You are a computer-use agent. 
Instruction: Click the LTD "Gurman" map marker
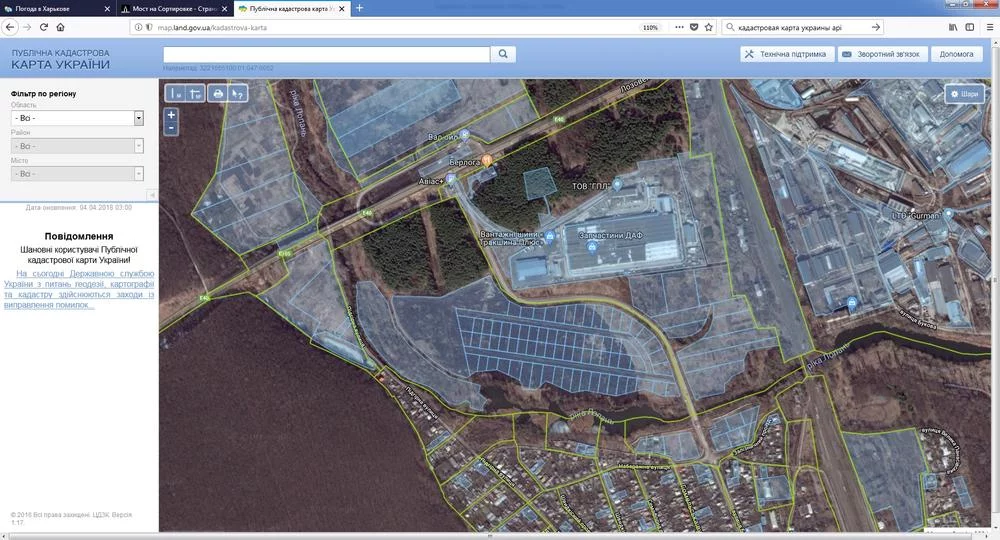[x=949, y=214]
